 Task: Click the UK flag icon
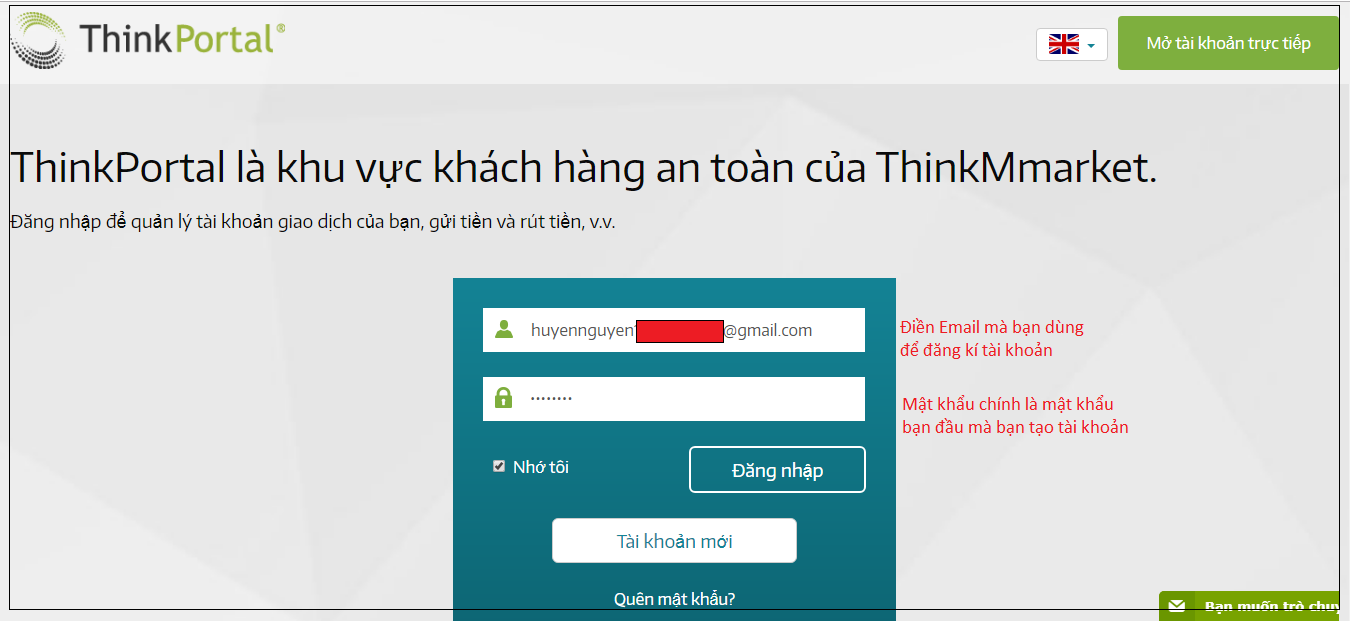click(1064, 44)
